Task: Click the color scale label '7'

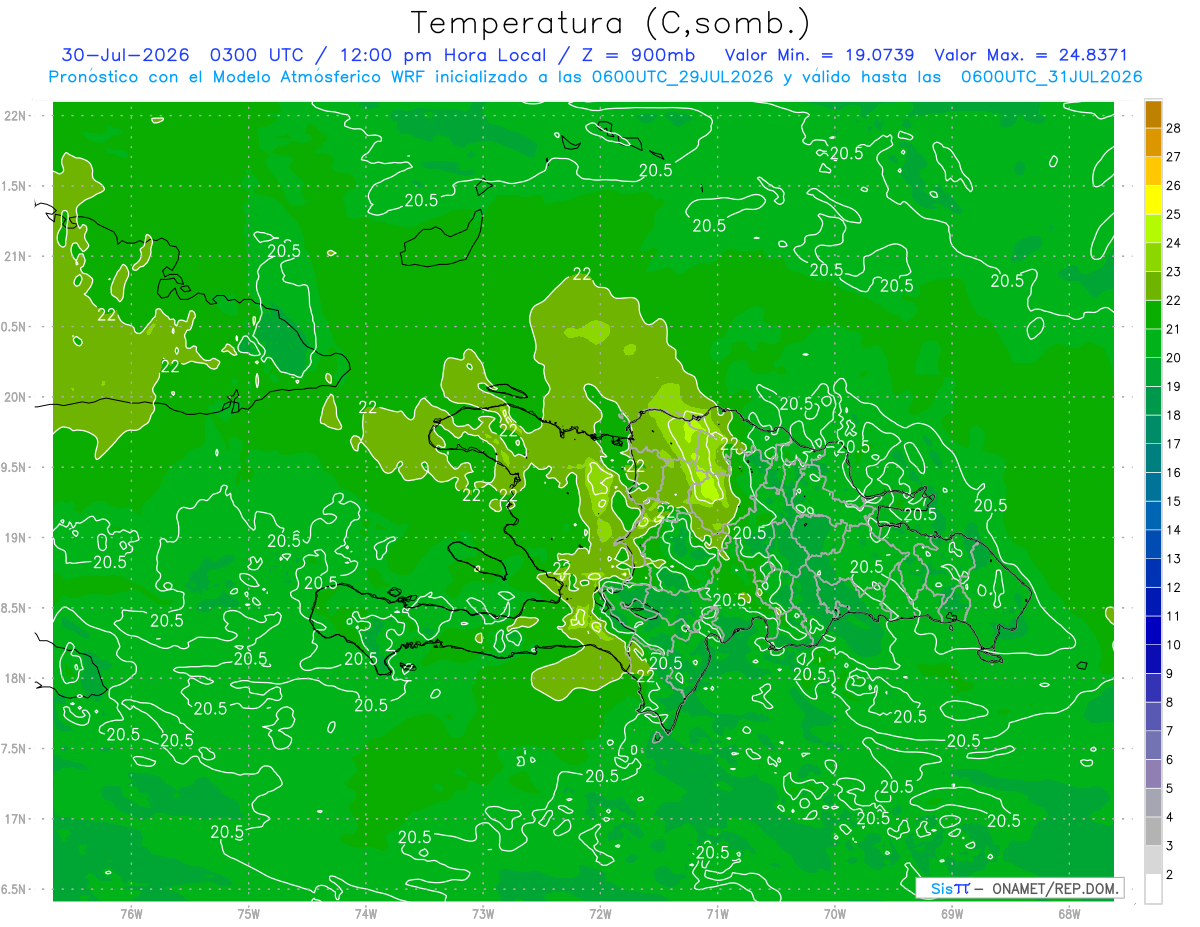Action: click(x=1170, y=731)
